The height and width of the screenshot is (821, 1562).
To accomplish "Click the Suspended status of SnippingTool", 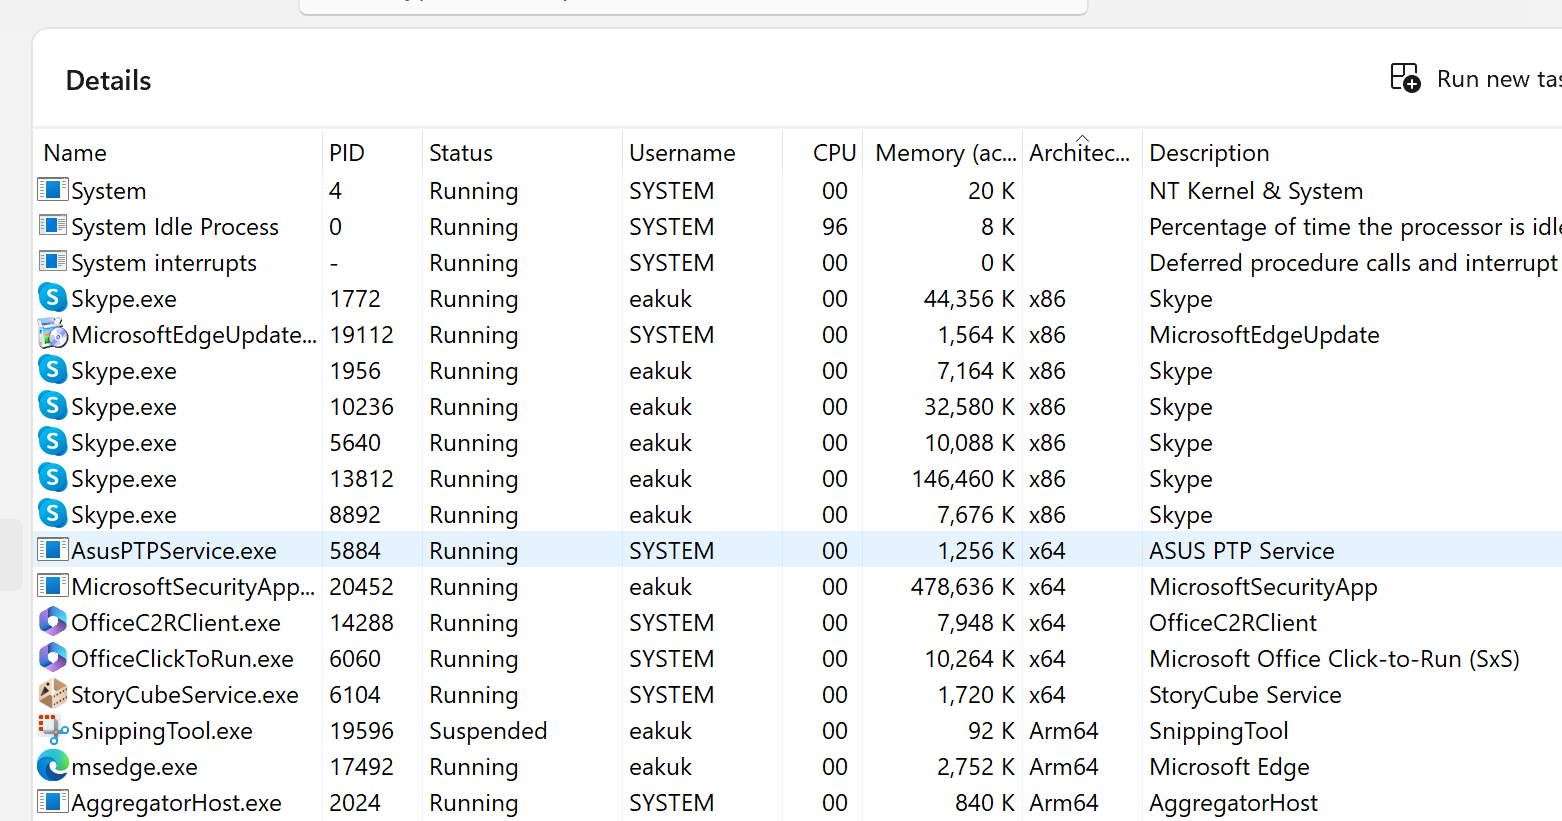I will pos(488,731).
